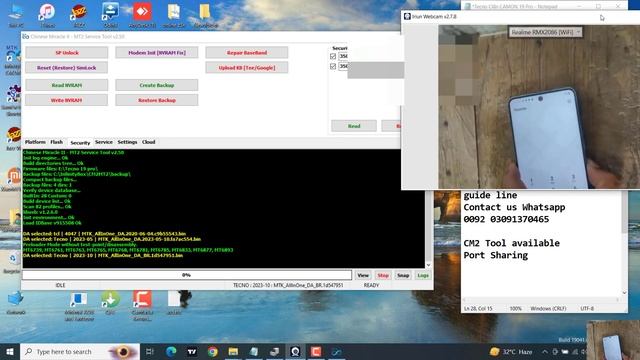Viewport: 640px width, 360px height.
Task: Toggle the second Security IMEI checkbox
Action: [x=333, y=66]
